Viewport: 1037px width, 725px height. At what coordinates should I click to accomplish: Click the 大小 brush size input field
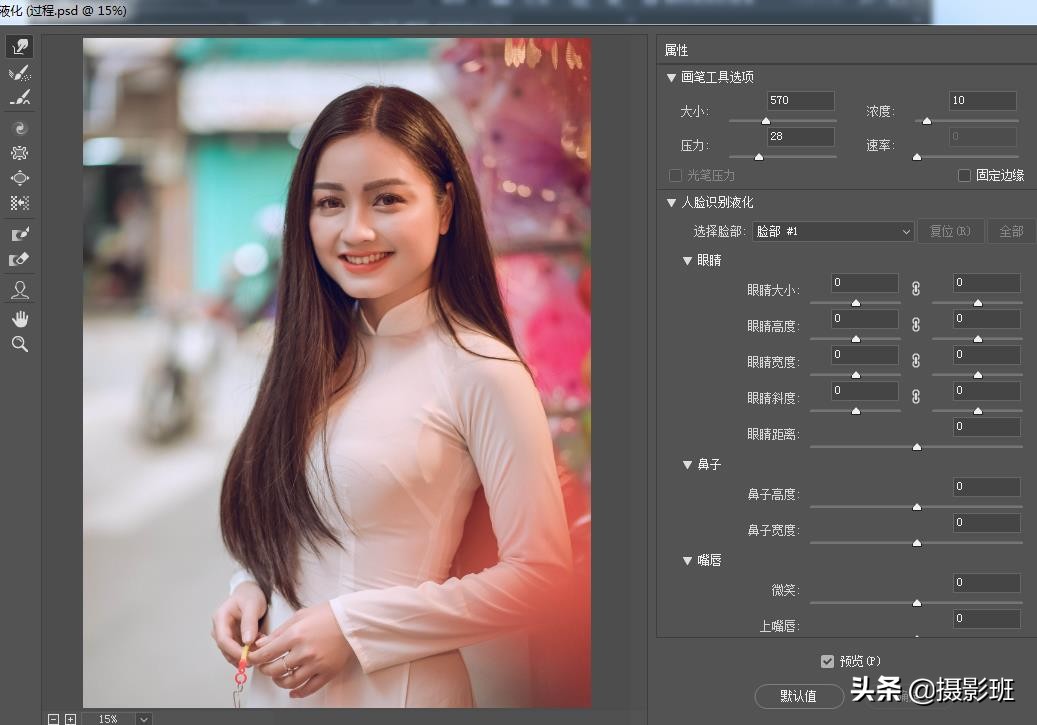(800, 101)
